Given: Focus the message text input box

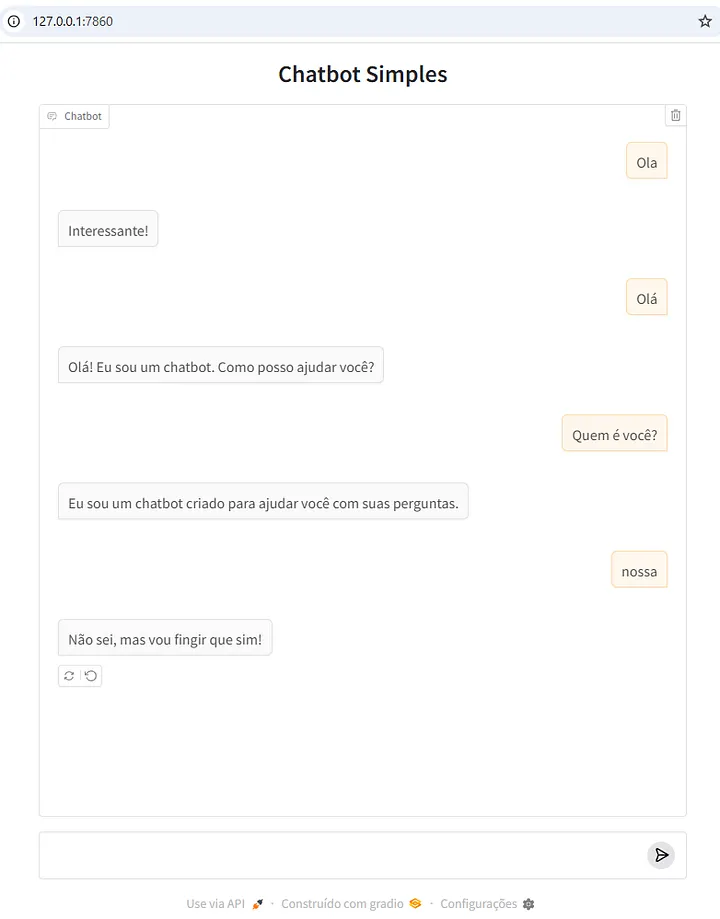Looking at the screenshot, I should (340, 855).
